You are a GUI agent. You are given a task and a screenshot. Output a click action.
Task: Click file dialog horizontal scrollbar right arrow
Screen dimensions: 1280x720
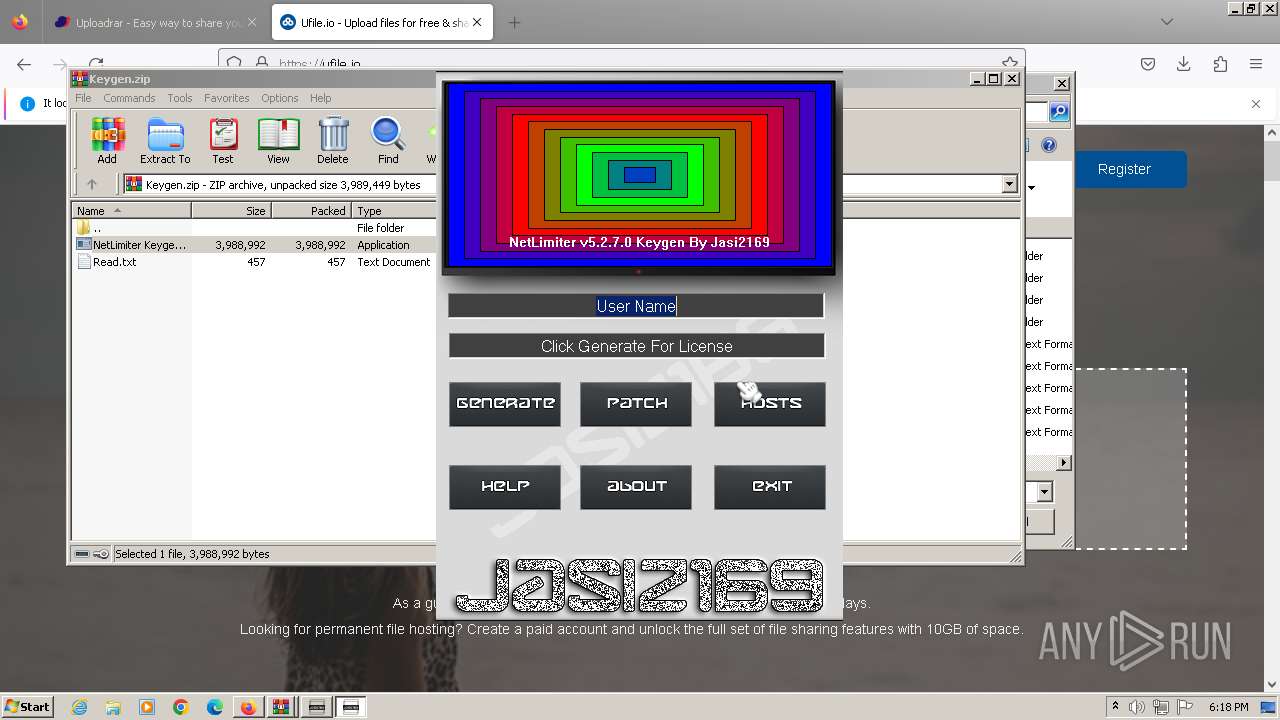[x=1063, y=462]
